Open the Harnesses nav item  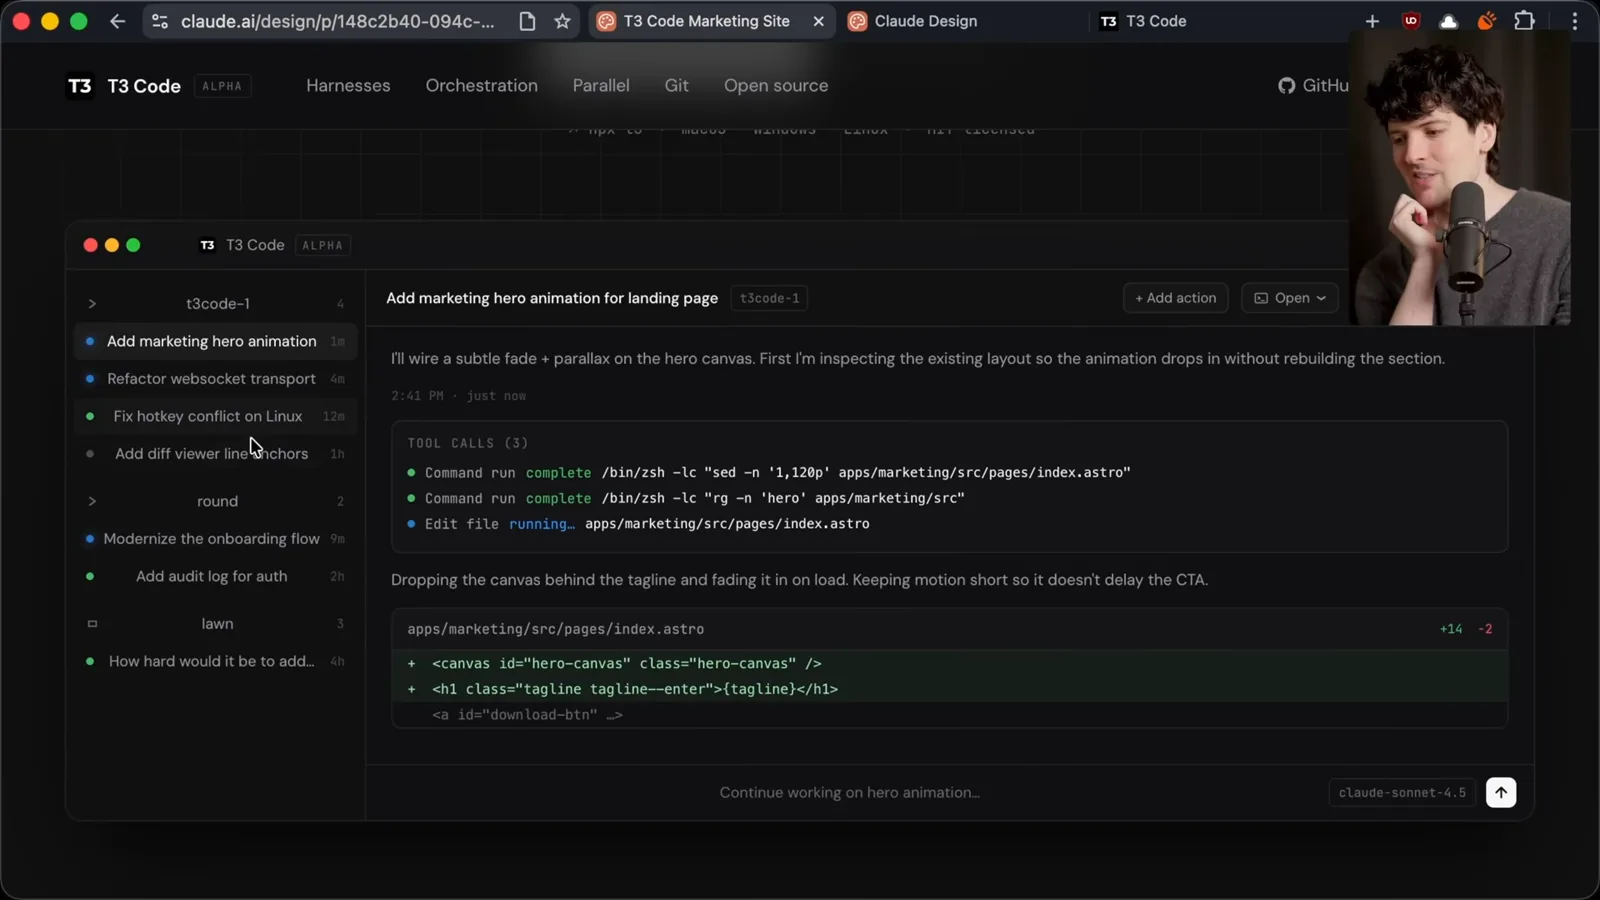tap(348, 86)
